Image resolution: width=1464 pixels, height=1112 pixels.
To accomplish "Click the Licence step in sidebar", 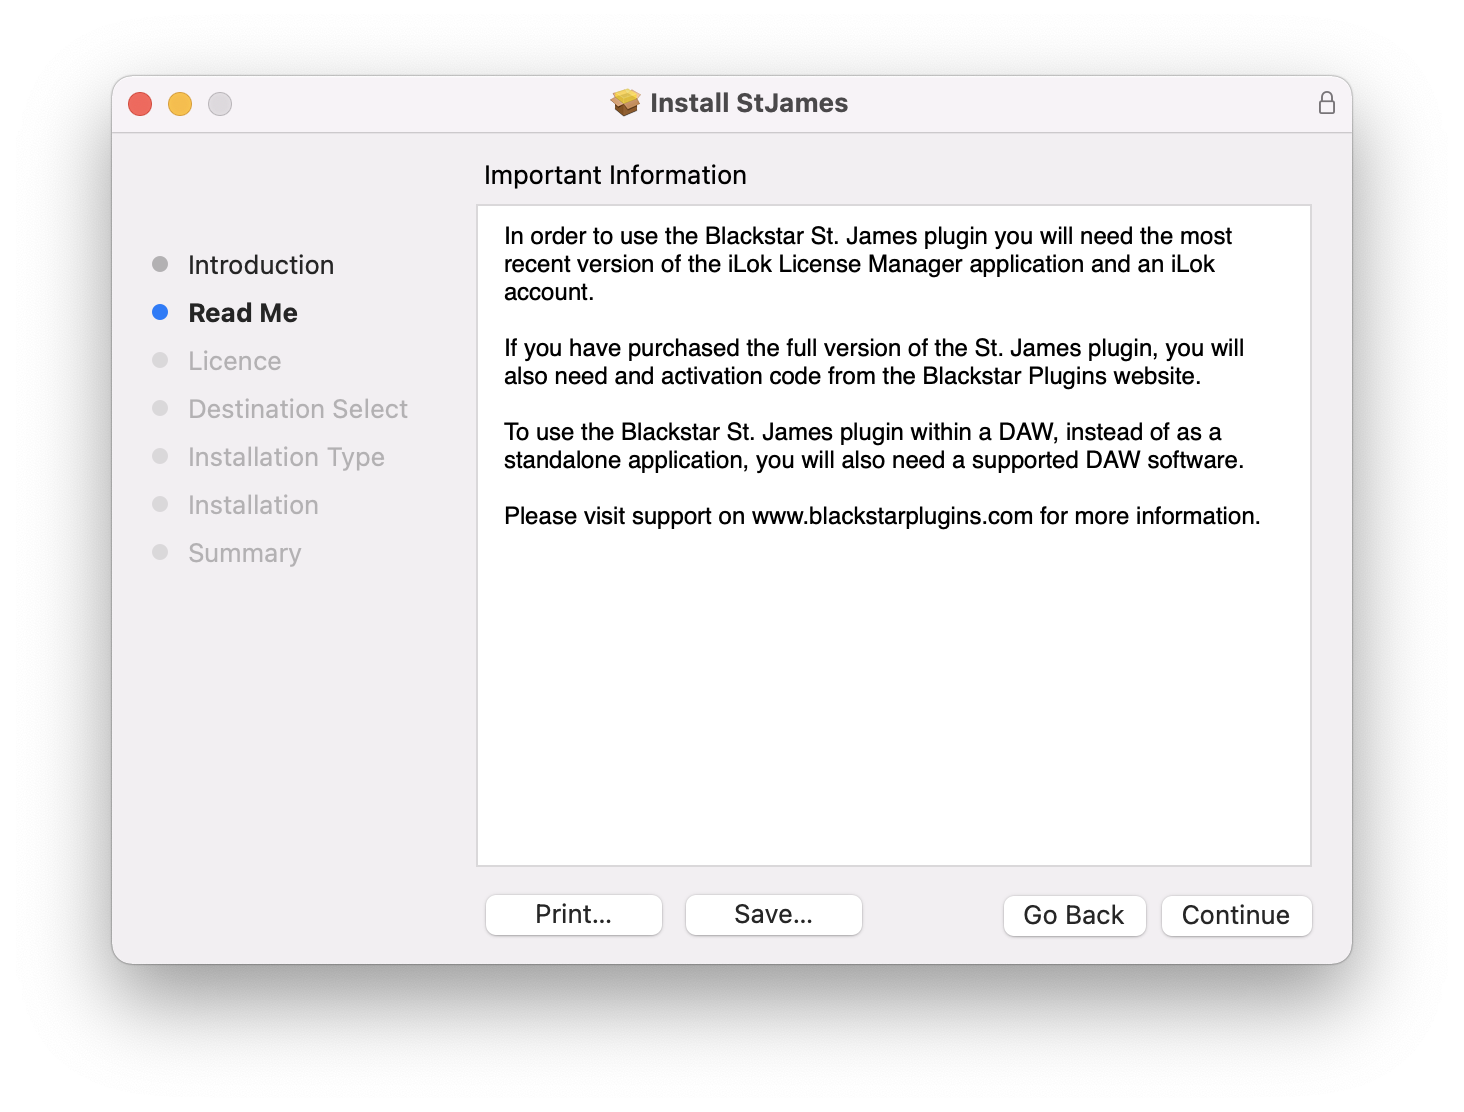I will pyautogui.click(x=235, y=361).
